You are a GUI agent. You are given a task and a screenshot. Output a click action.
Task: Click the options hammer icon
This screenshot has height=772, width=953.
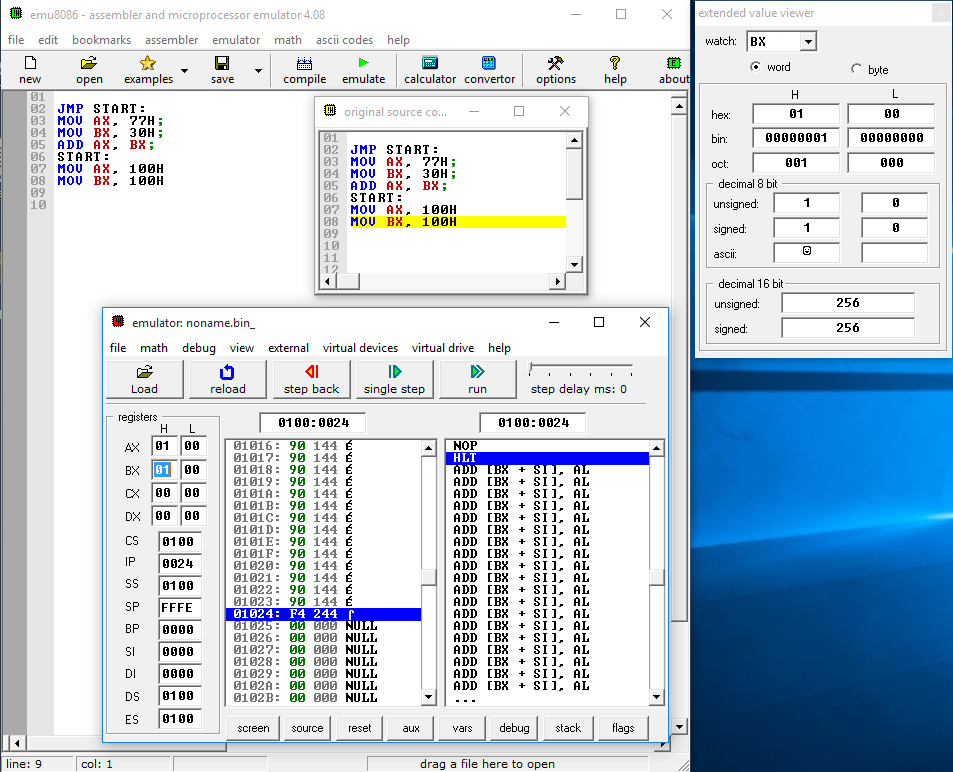tap(556, 63)
